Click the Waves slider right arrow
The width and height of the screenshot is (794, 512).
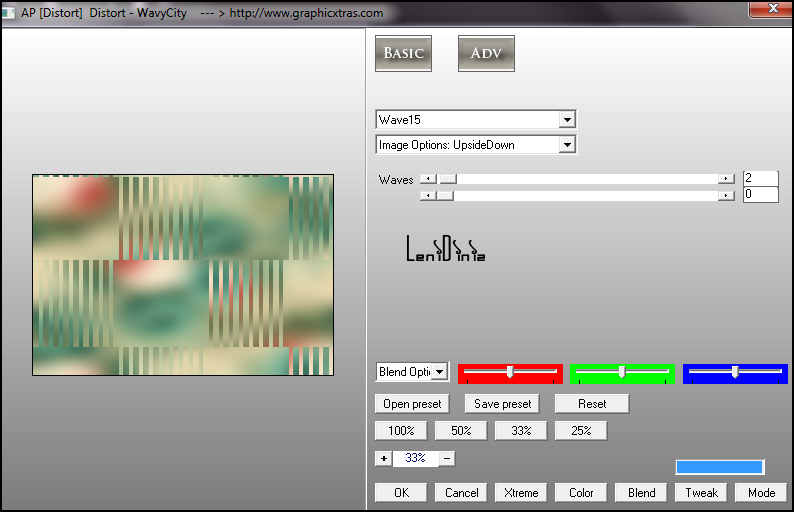(x=727, y=179)
